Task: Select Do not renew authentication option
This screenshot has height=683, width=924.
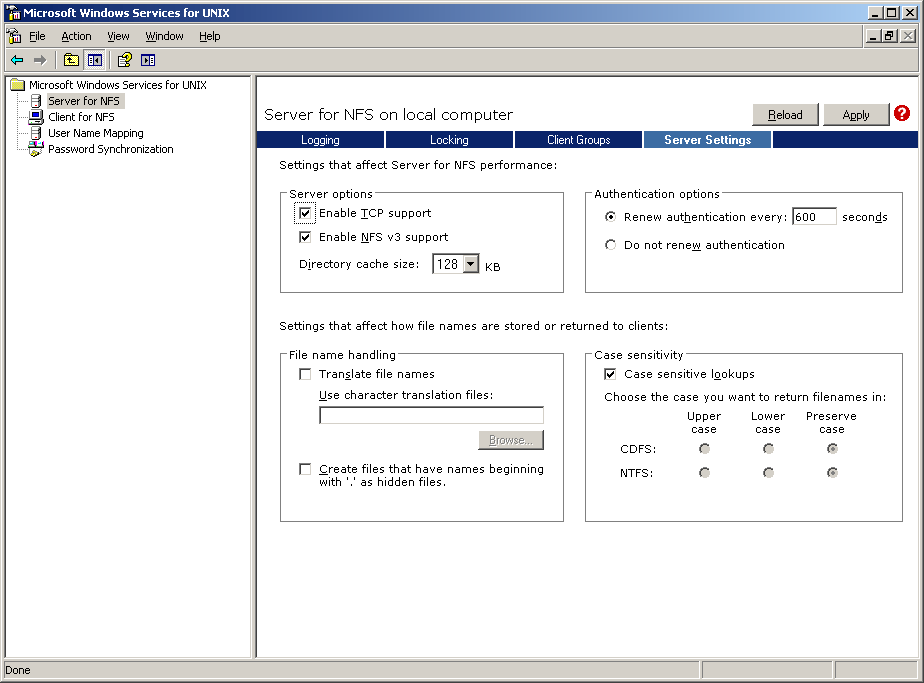Action: pyautogui.click(x=610, y=245)
